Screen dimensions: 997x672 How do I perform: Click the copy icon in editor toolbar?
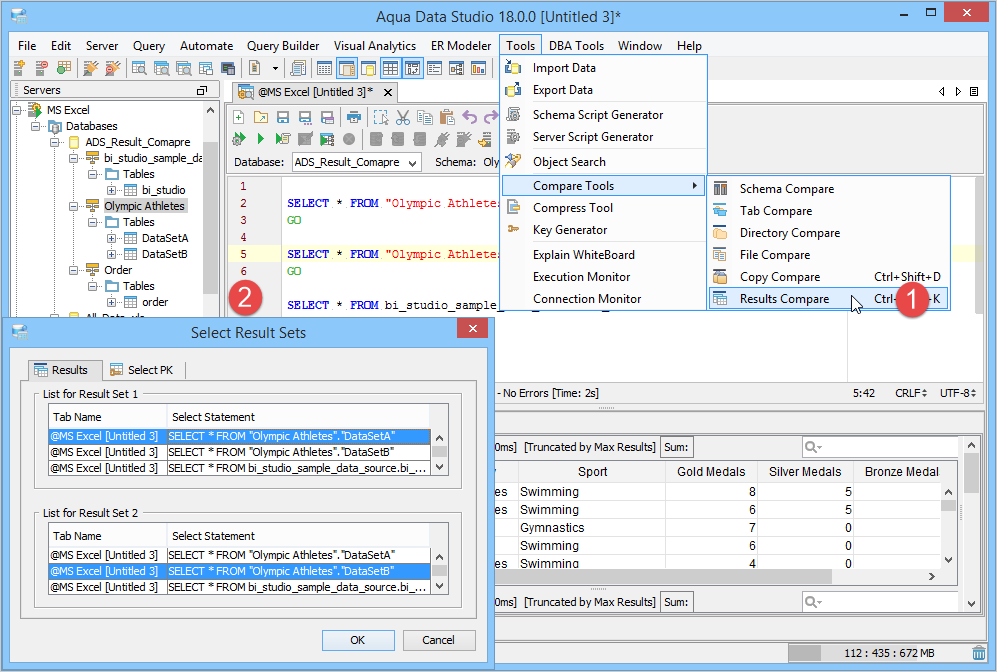425,118
